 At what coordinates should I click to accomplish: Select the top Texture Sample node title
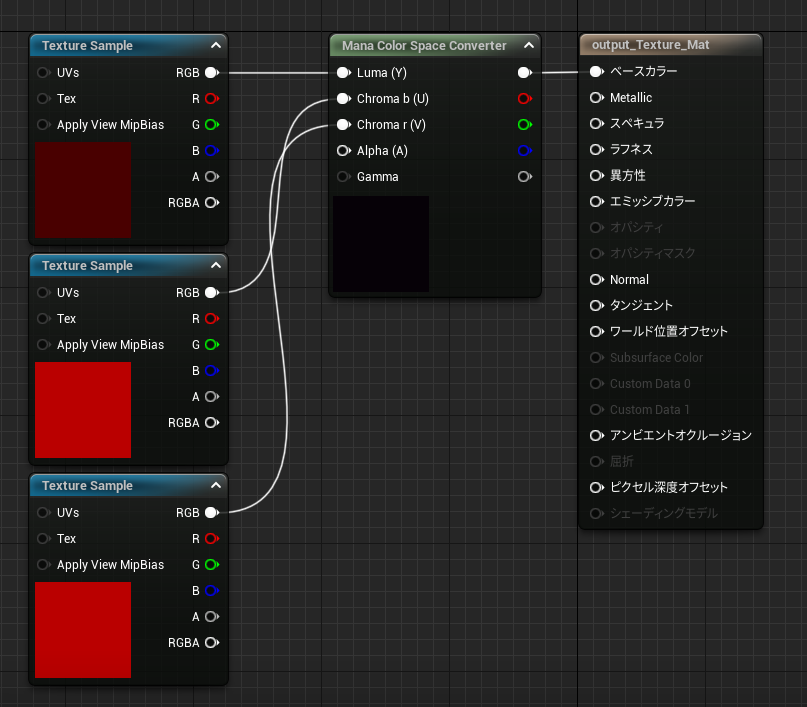click(x=87, y=46)
